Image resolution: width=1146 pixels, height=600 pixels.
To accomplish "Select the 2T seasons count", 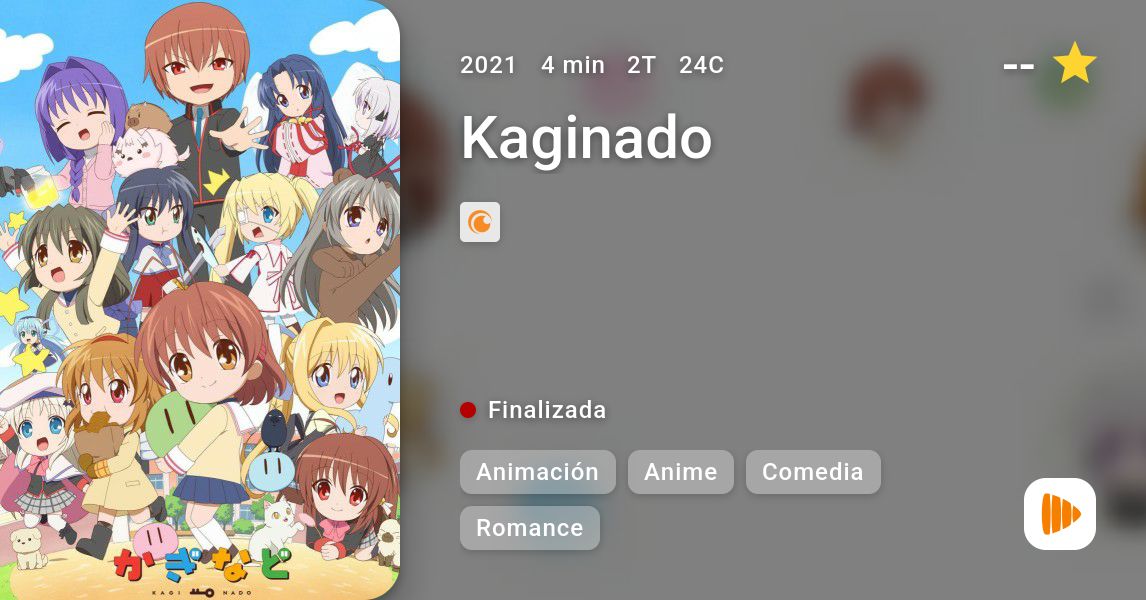I will [641, 65].
